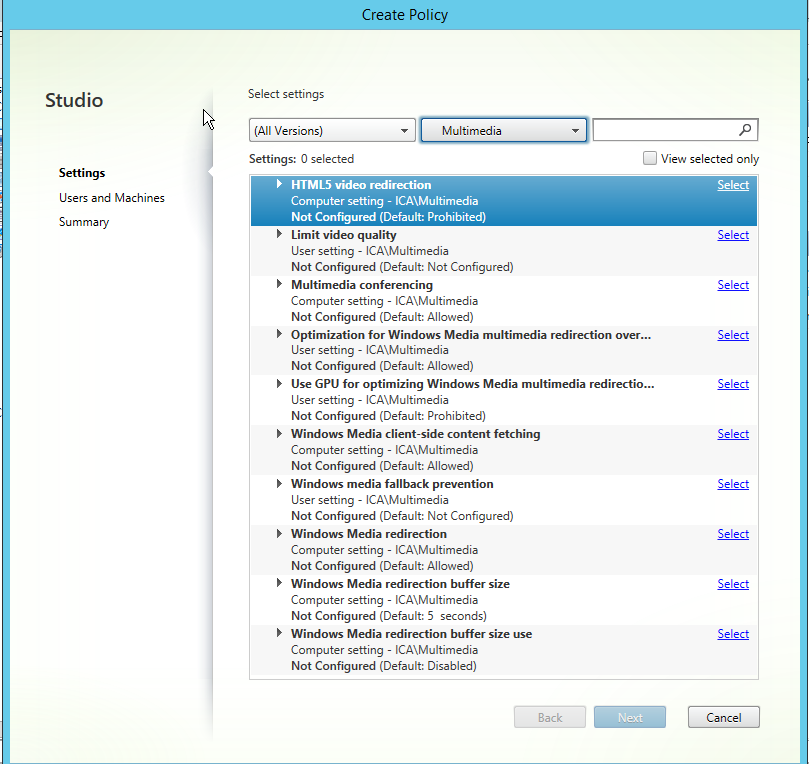Click the Back button
The image size is (809, 764).
point(549,718)
